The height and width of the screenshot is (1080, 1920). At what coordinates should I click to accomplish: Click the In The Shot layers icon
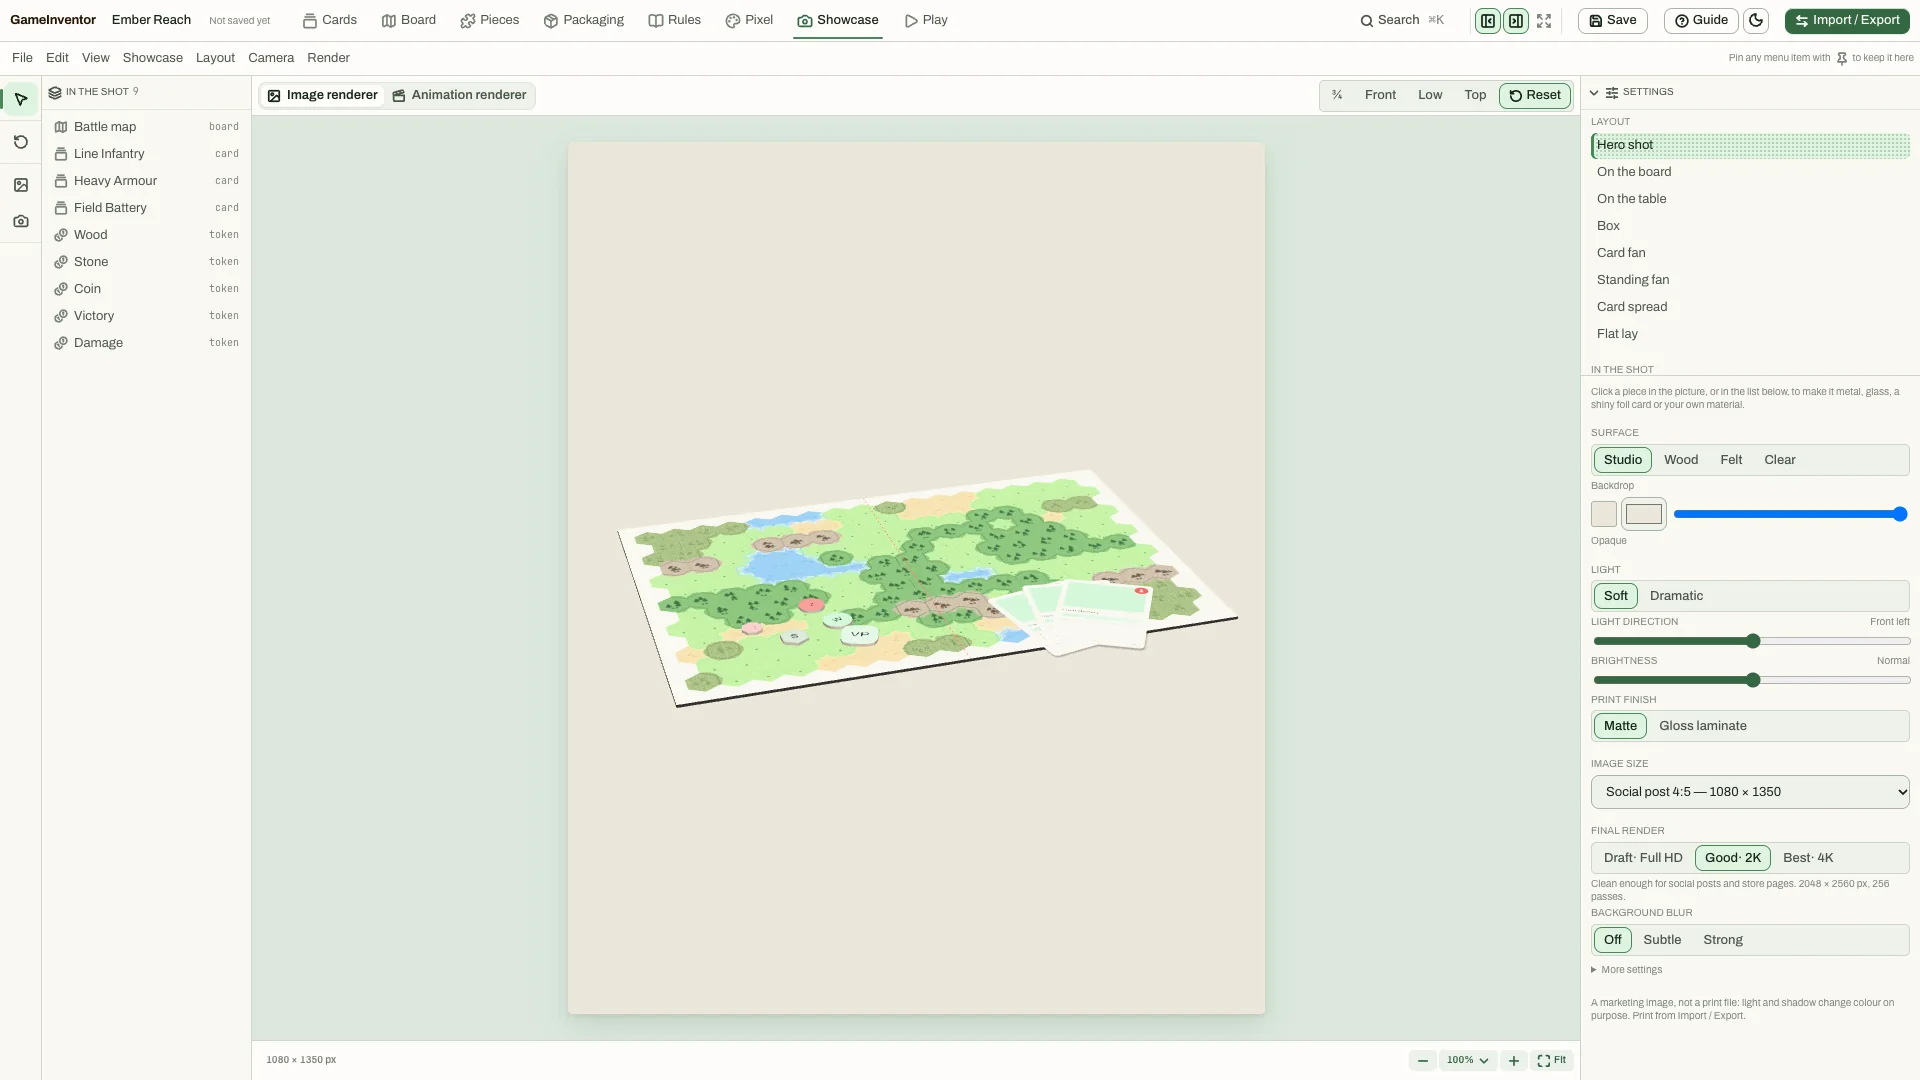click(x=55, y=92)
